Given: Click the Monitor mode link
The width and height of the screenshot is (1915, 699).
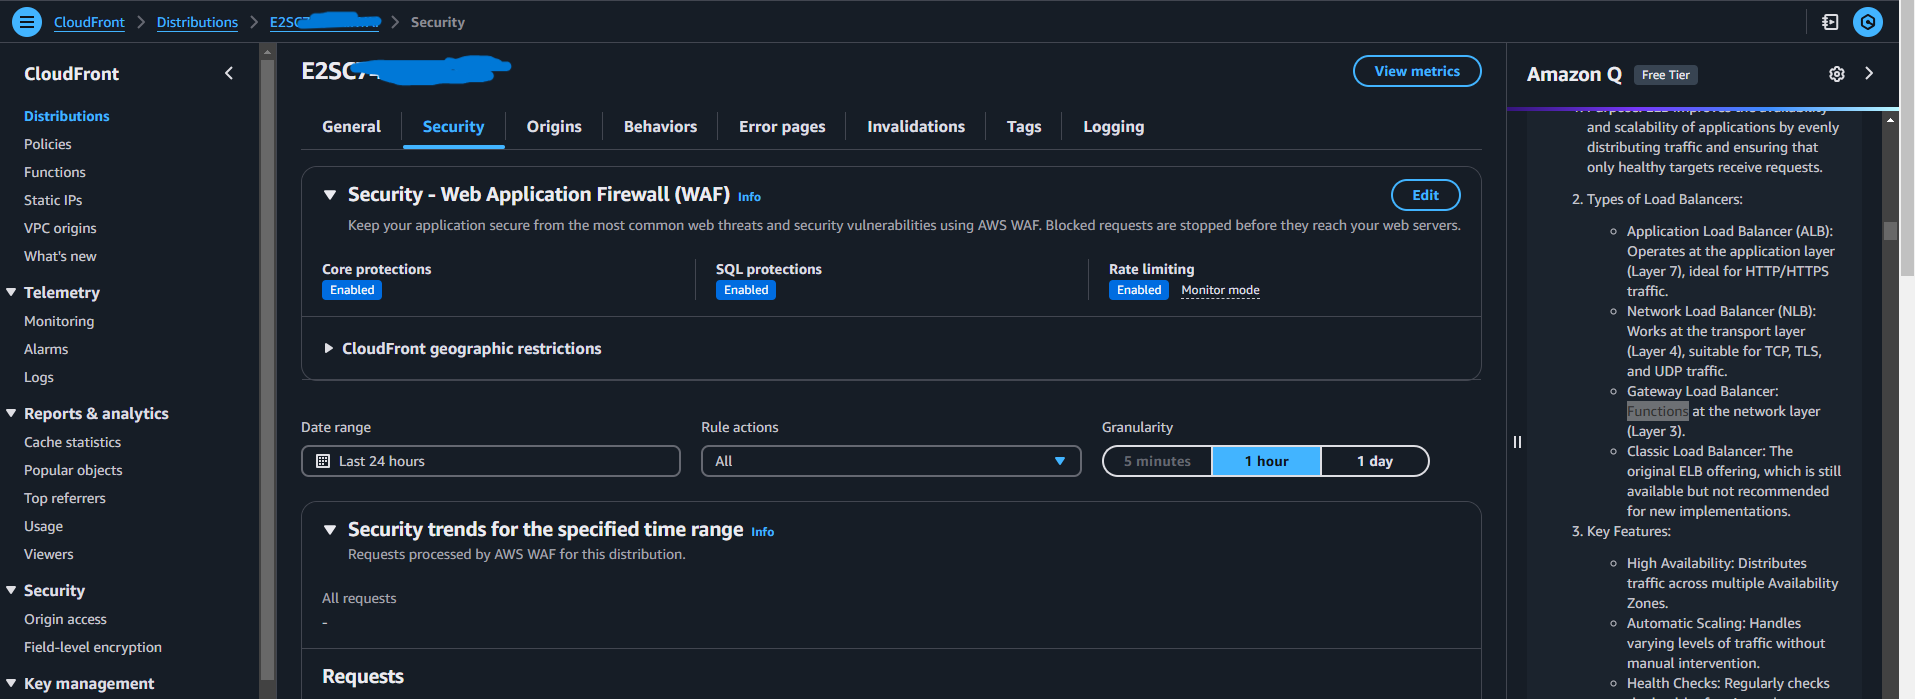Looking at the screenshot, I should [x=1220, y=290].
